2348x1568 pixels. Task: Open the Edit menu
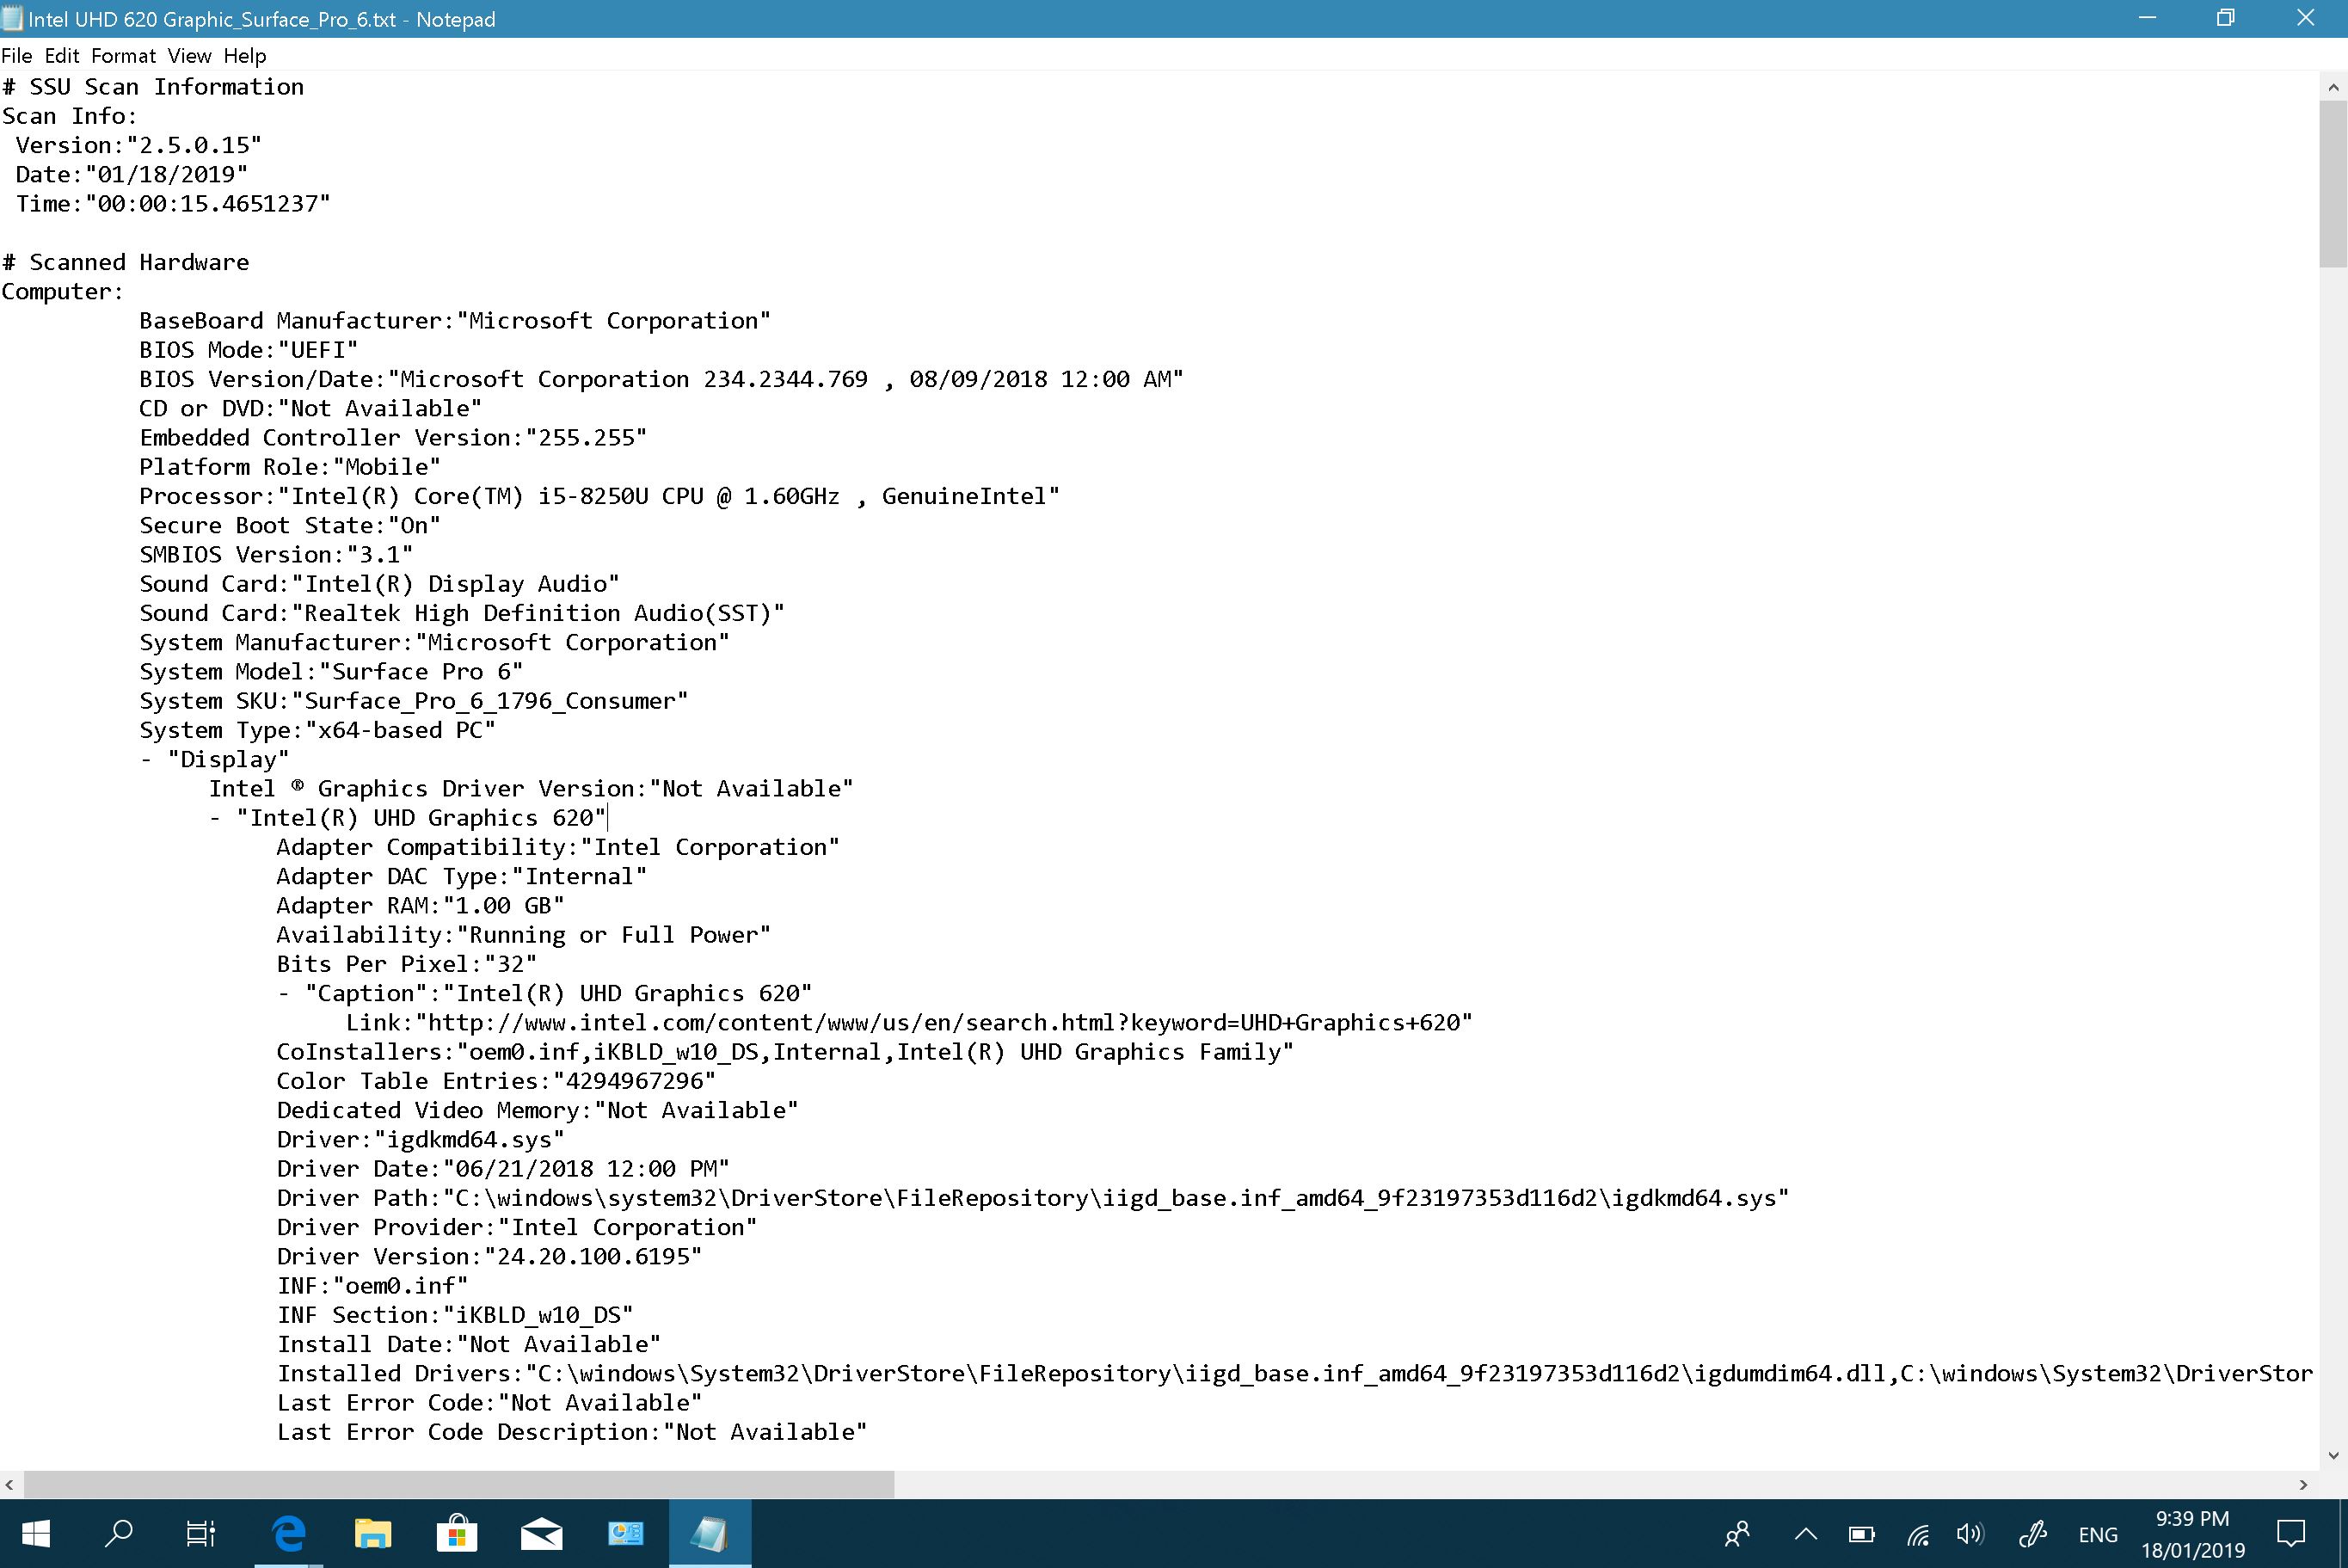(x=62, y=56)
